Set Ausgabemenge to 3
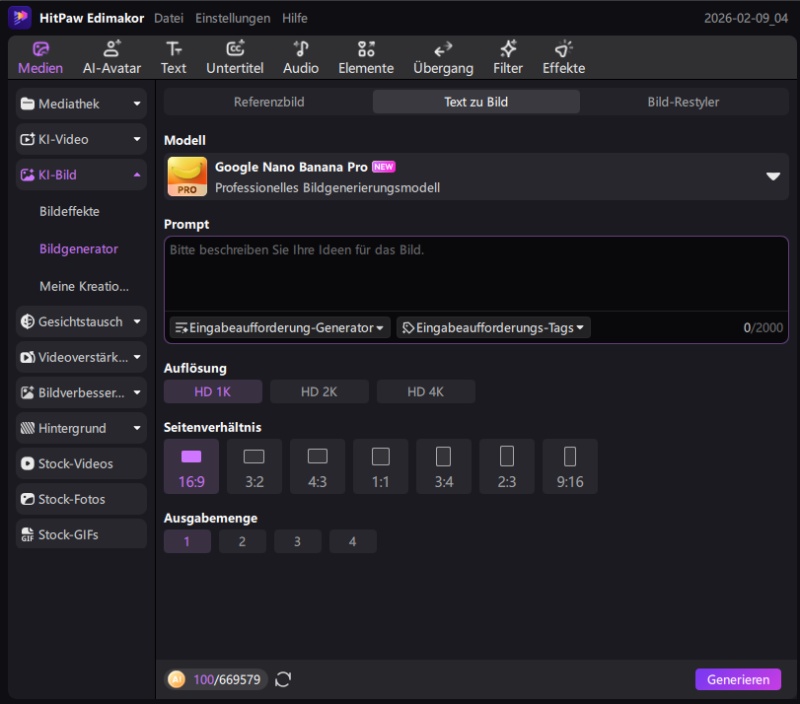 (297, 542)
